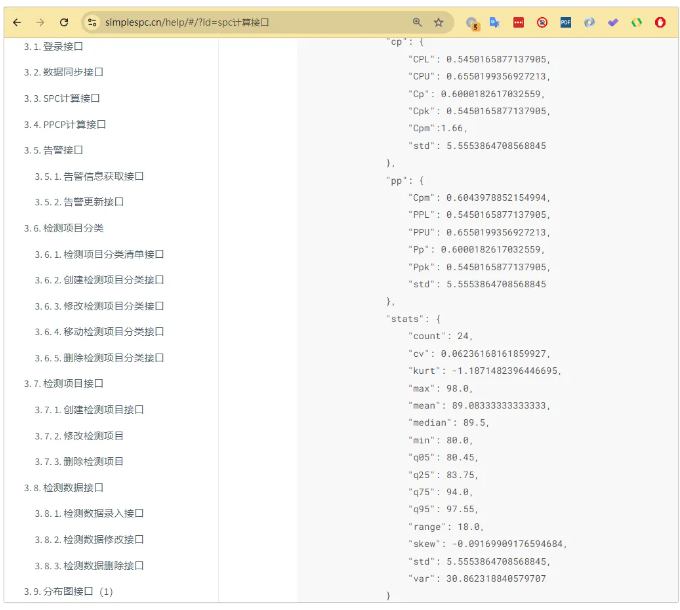This screenshot has height=610, width=680.
Task: Open 3.7.1 创建检测项目接口 entry
Action: [x=89, y=409]
